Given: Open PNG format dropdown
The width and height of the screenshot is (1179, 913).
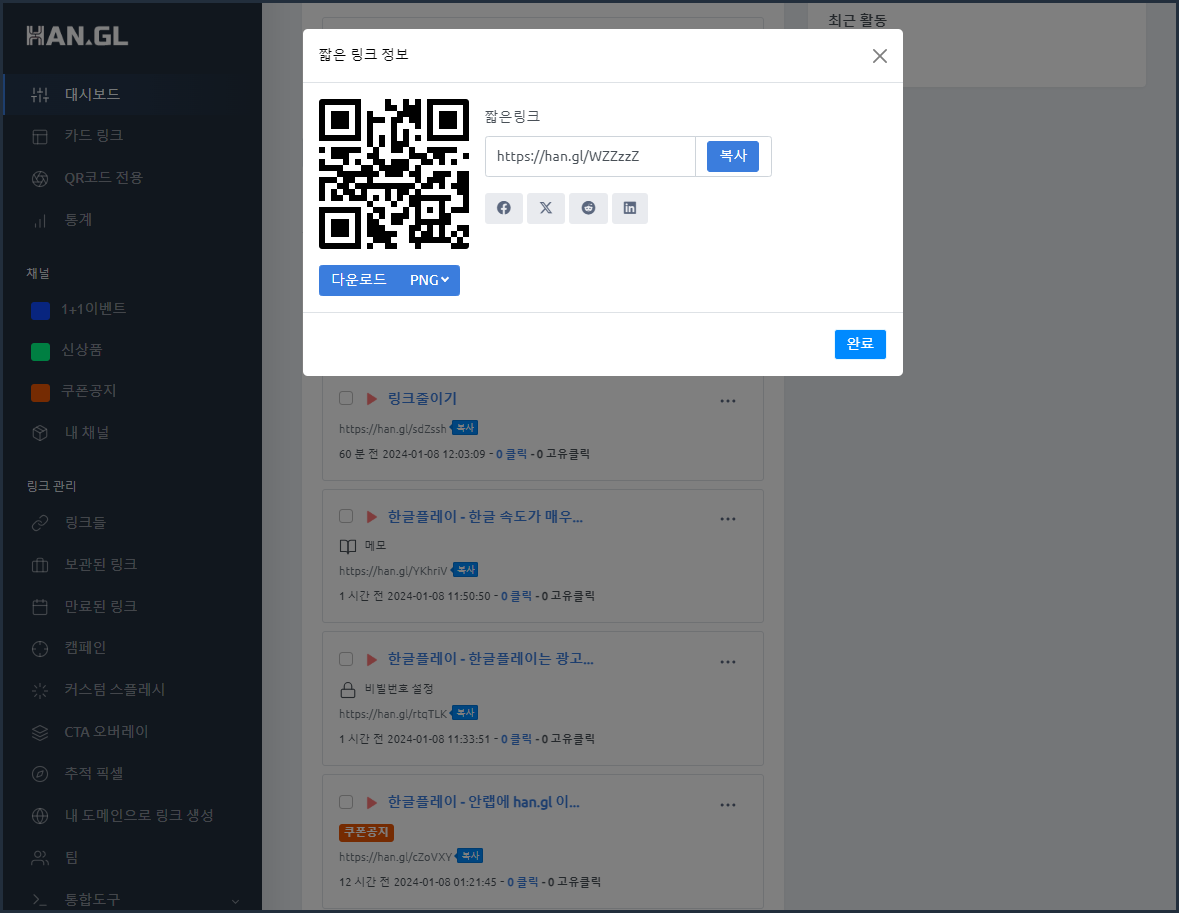Looking at the screenshot, I should tap(429, 281).
